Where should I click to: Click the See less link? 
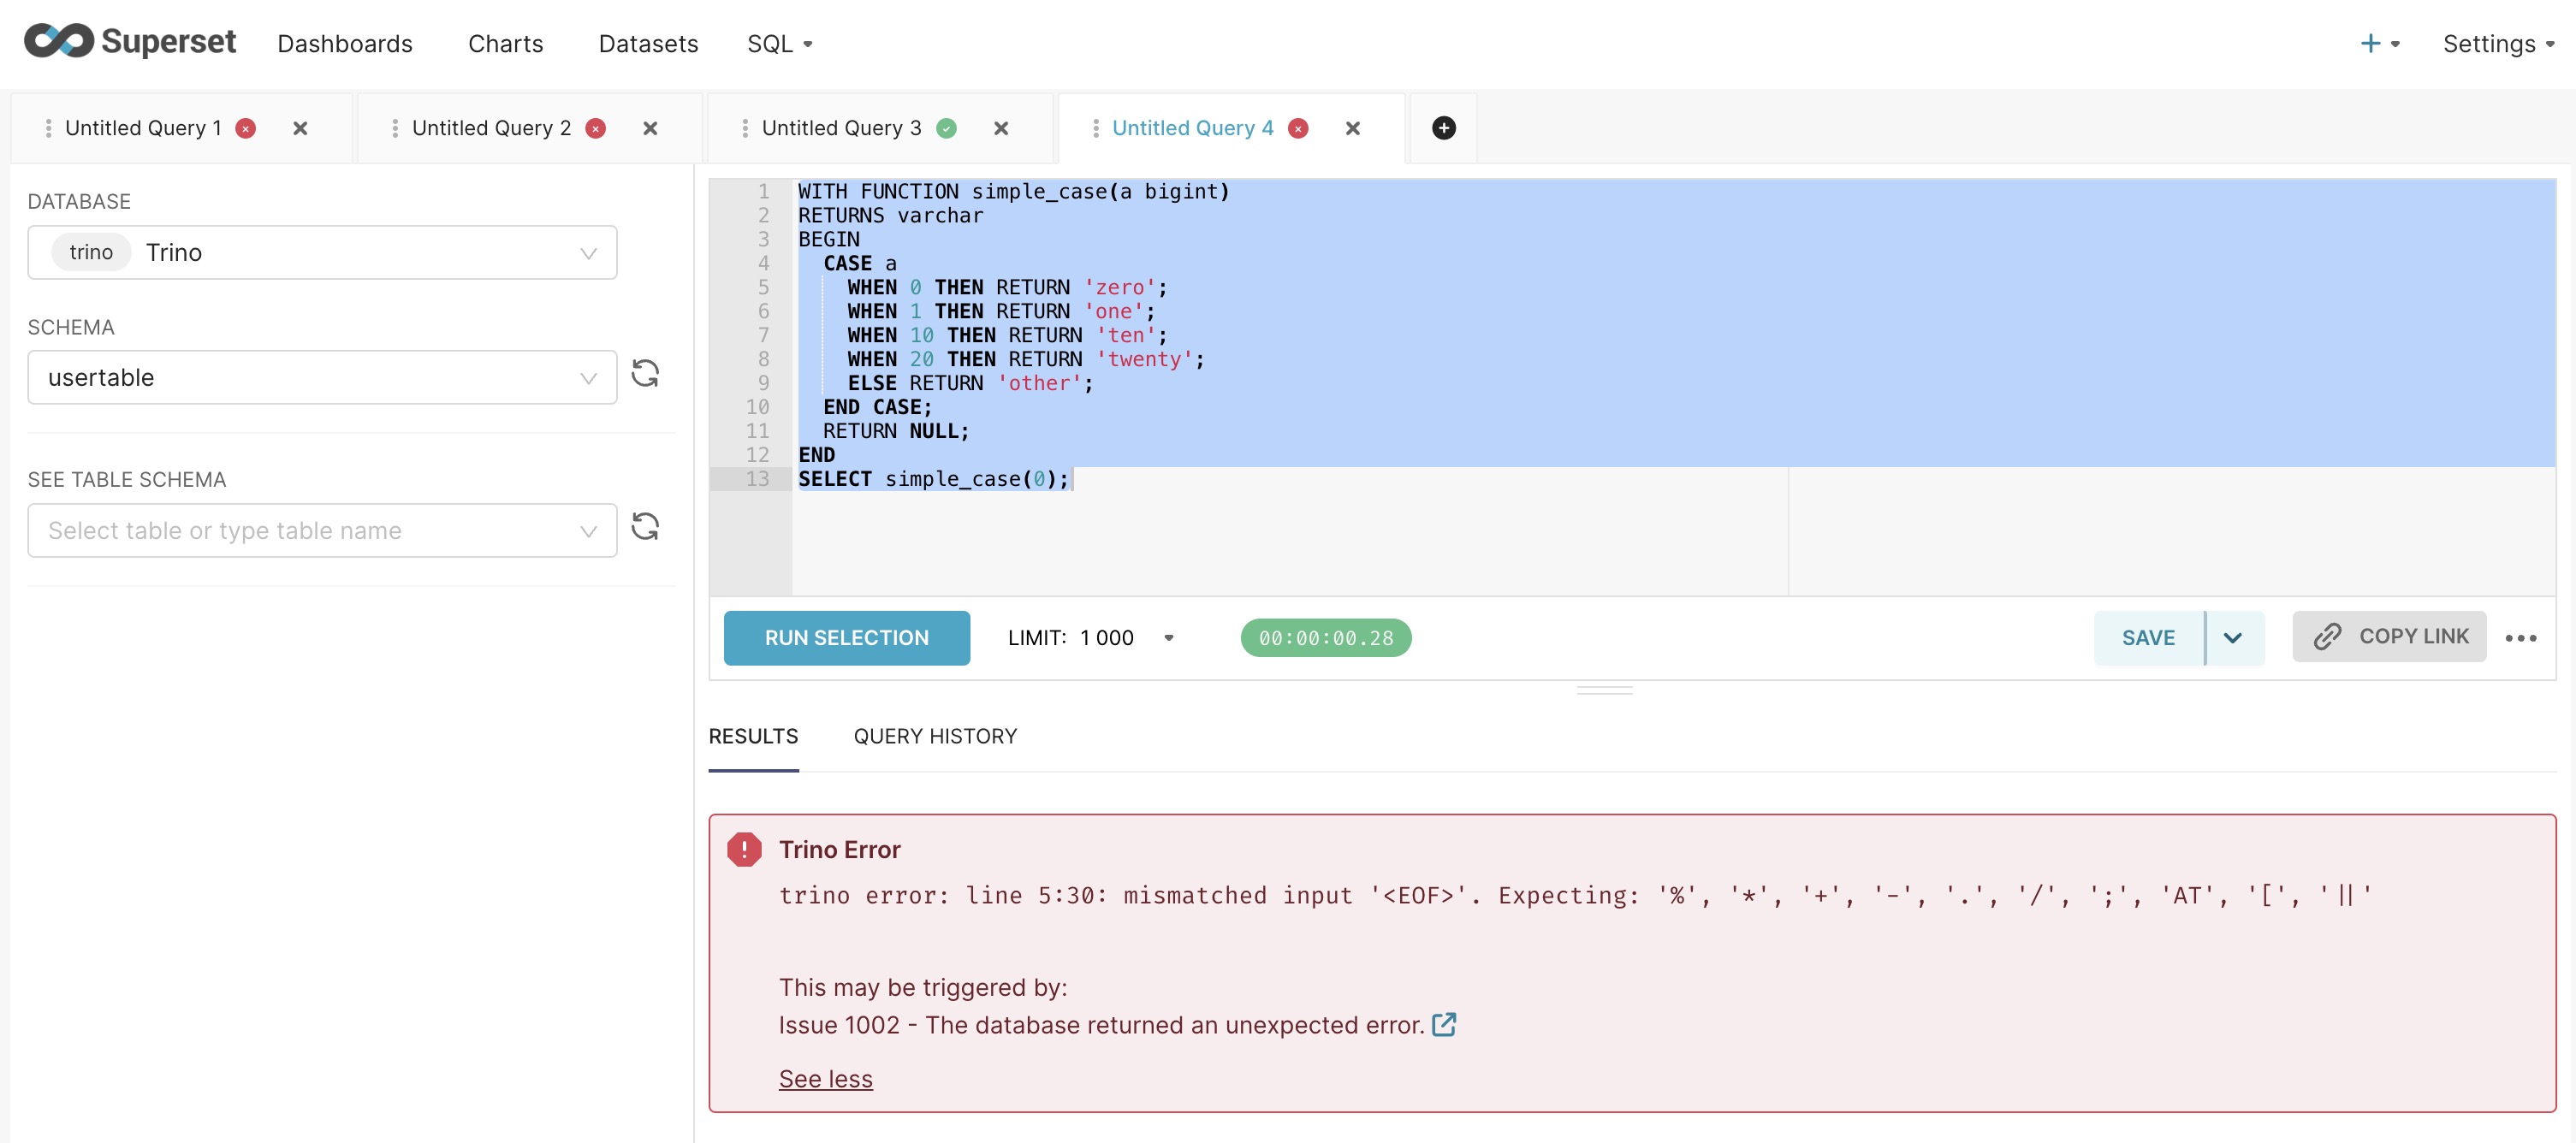point(825,1079)
